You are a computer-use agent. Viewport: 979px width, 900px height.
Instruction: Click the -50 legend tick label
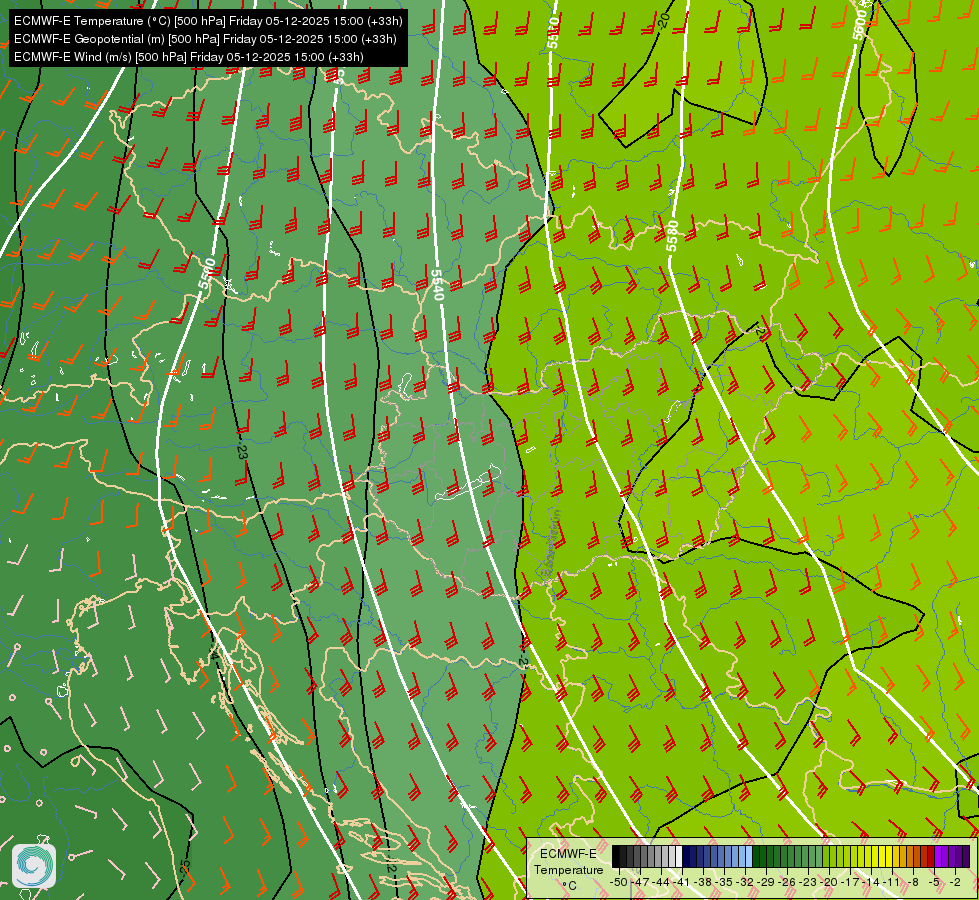[x=619, y=883]
